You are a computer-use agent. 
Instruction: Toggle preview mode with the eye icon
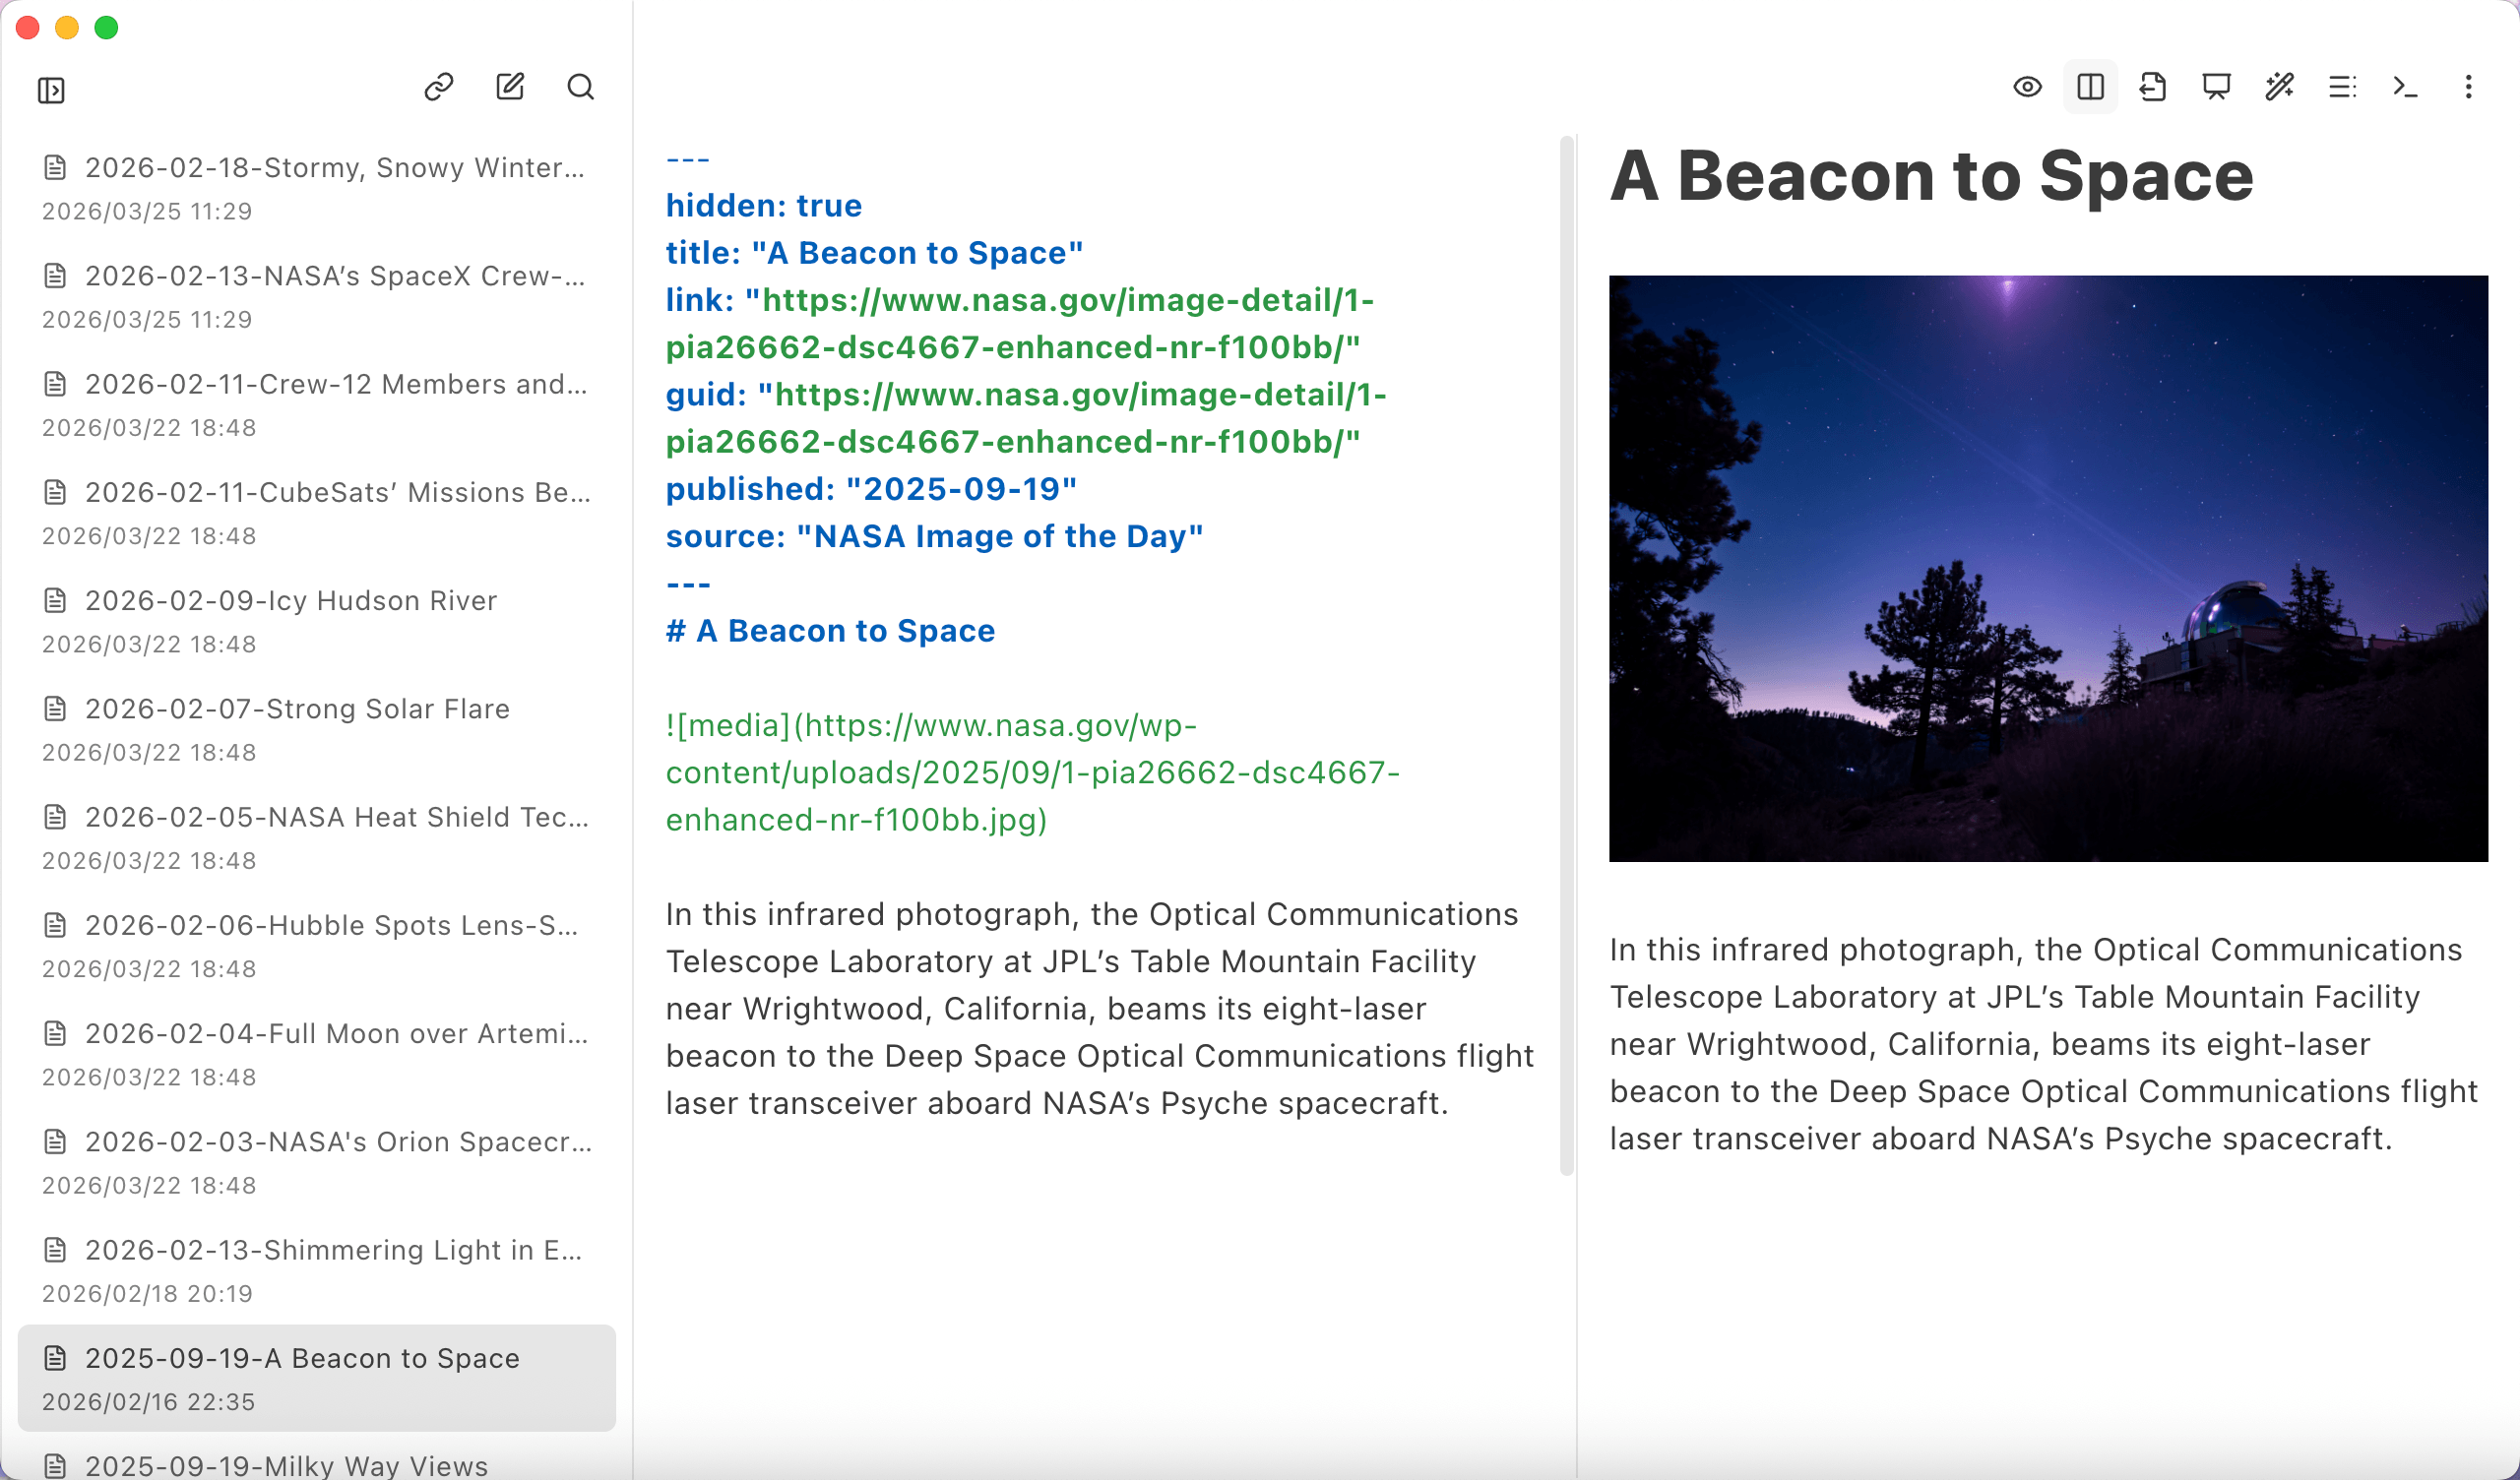[x=2027, y=87]
